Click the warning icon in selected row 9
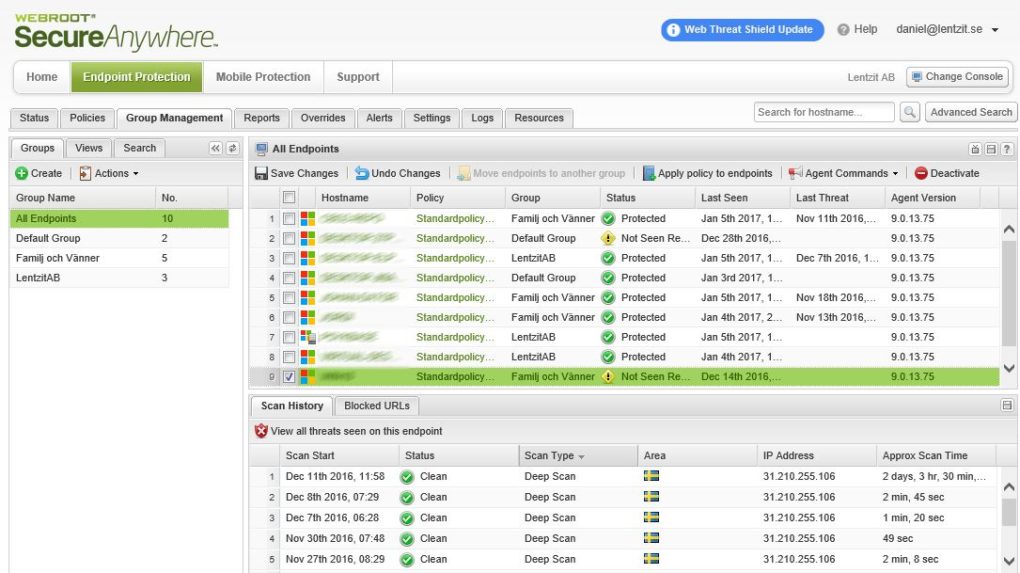Screen dimensions: 1020x573 [608, 377]
